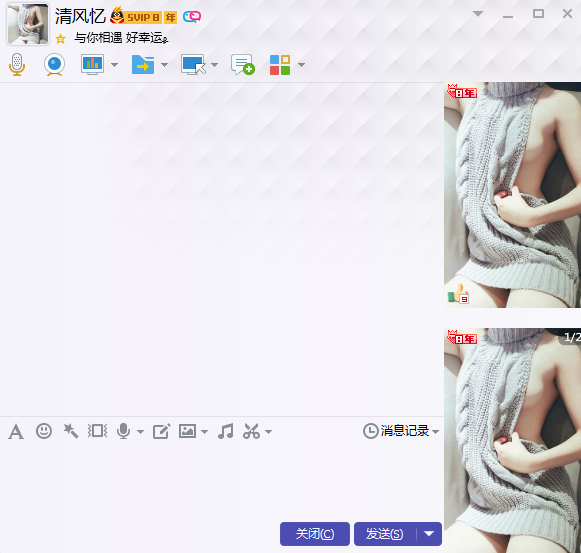
Task: Send a picture using image icon
Action: click(187, 431)
